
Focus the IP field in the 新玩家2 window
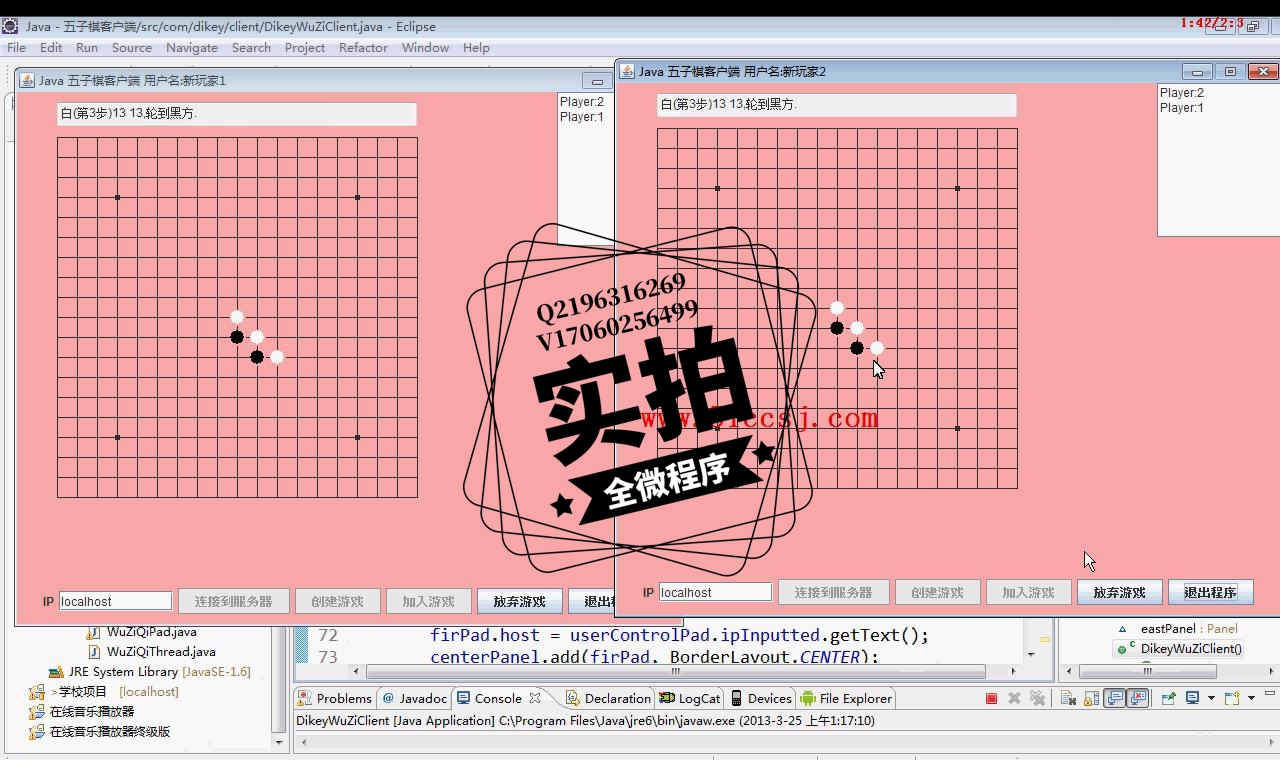(x=715, y=592)
